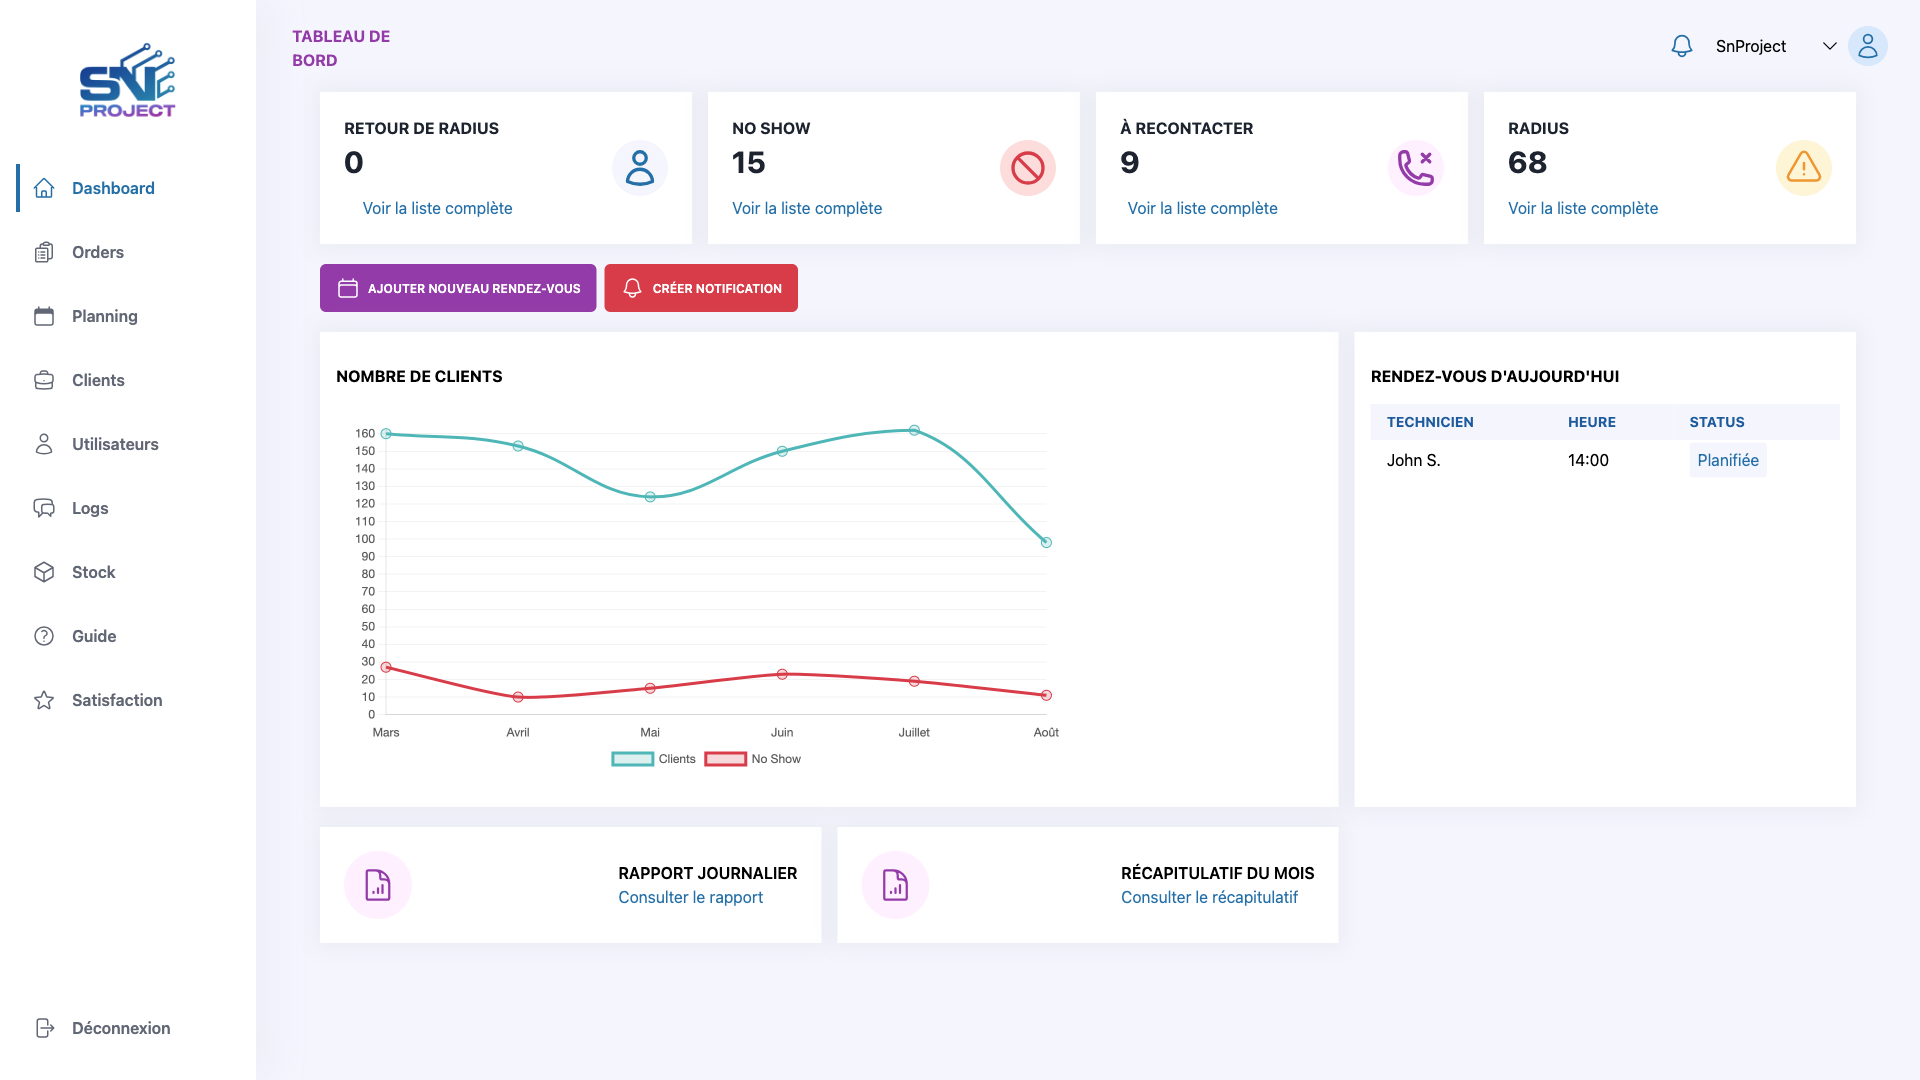1920x1080 pixels.
Task: Click the user avatar icon
Action: (1868, 46)
